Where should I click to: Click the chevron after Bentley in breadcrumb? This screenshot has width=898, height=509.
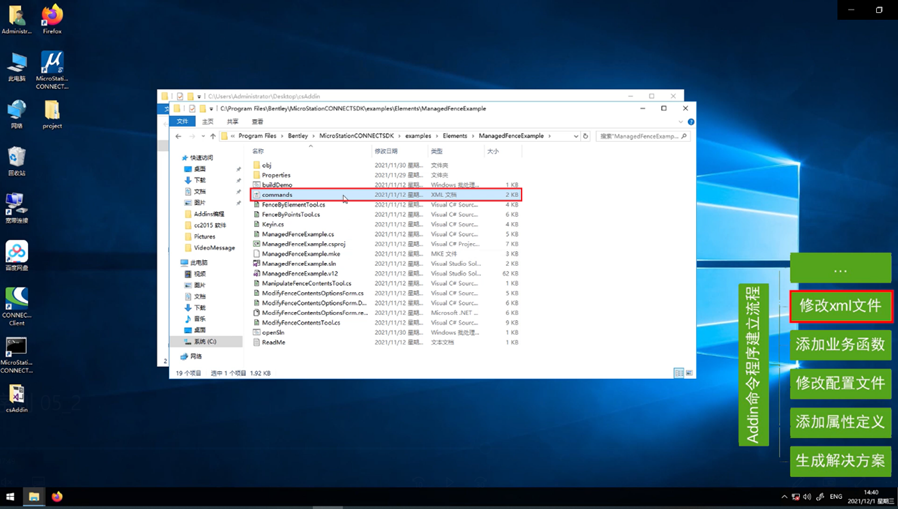(x=313, y=136)
